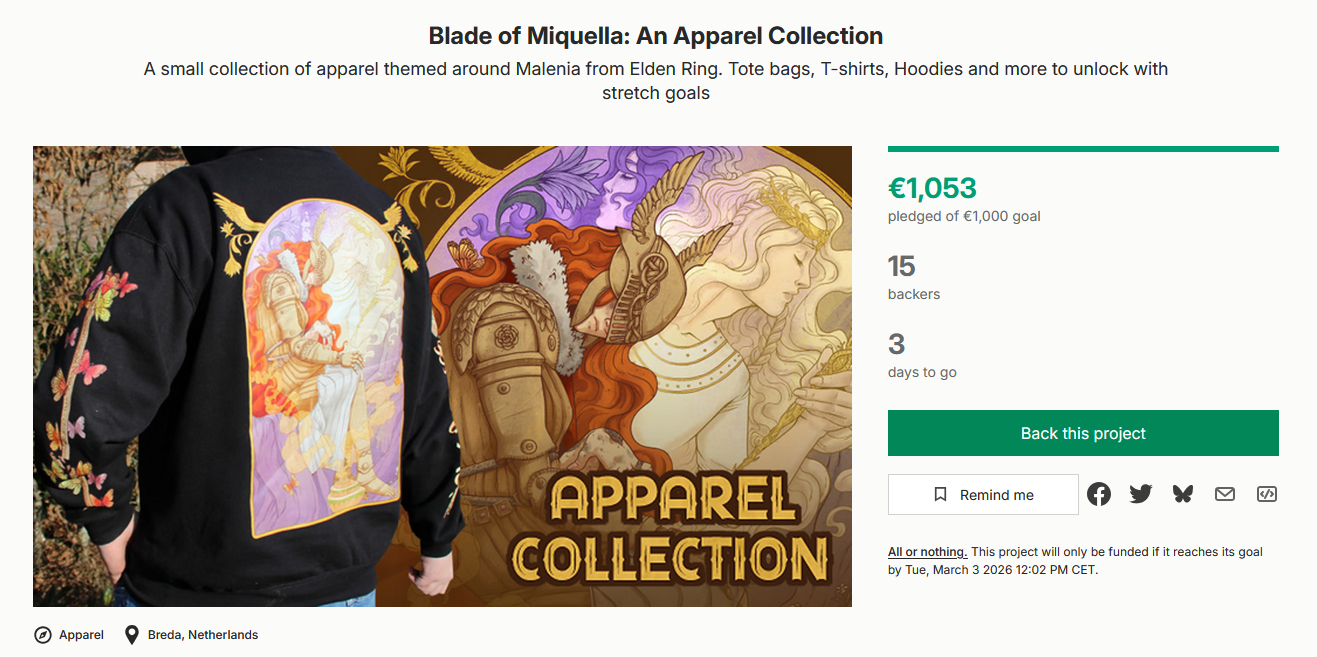Click the compass icon beside Apparel
This screenshot has width=1317, height=657.
[x=43, y=635]
